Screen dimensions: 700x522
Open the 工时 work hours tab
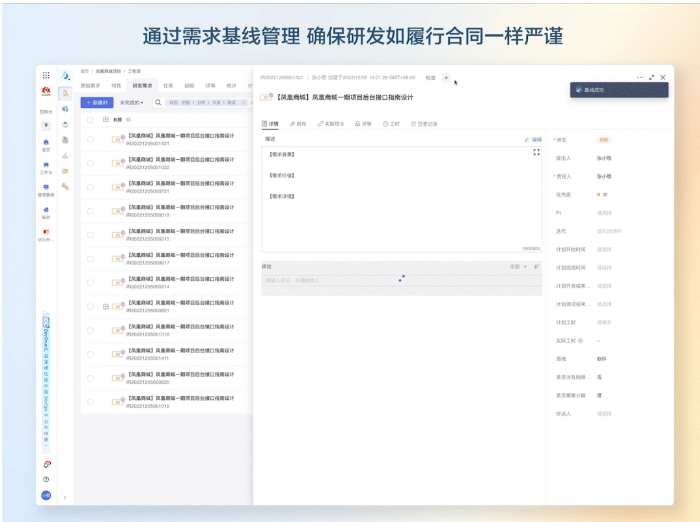(391, 124)
